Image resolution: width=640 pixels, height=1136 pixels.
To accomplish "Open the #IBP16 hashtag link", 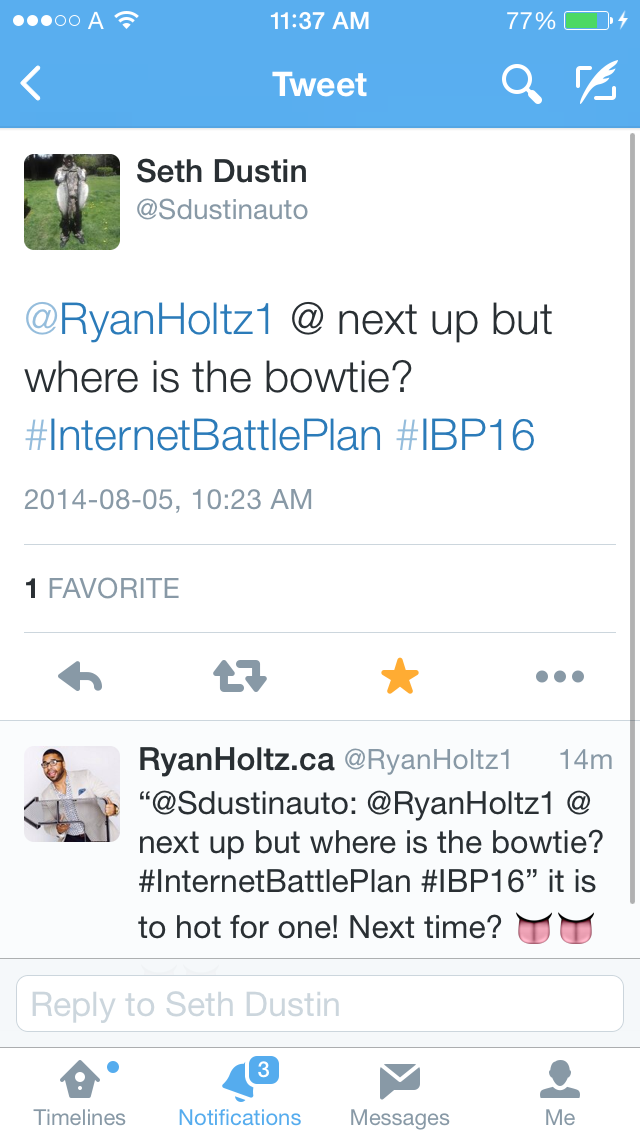I will pyautogui.click(x=466, y=436).
